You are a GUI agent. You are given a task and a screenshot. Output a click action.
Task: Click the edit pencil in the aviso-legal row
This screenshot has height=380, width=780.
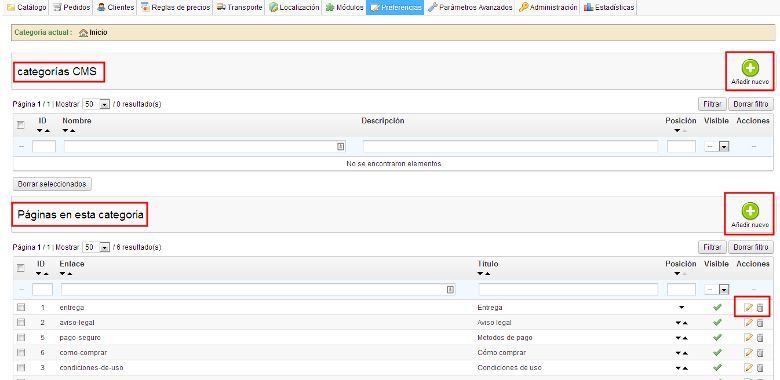click(x=748, y=323)
